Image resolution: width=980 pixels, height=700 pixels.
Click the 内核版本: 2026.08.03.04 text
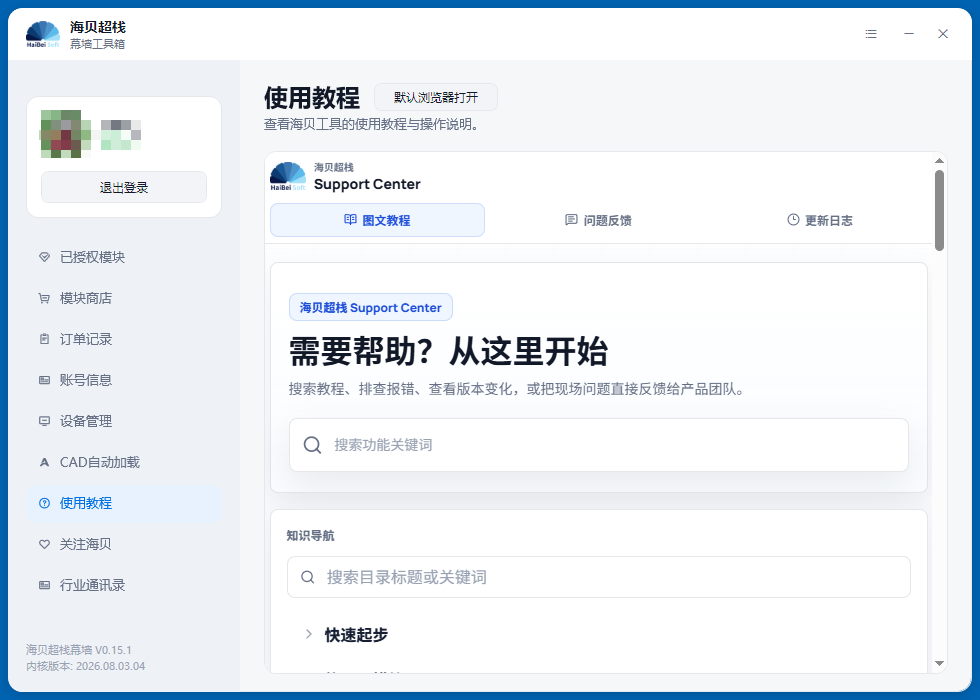(x=86, y=666)
